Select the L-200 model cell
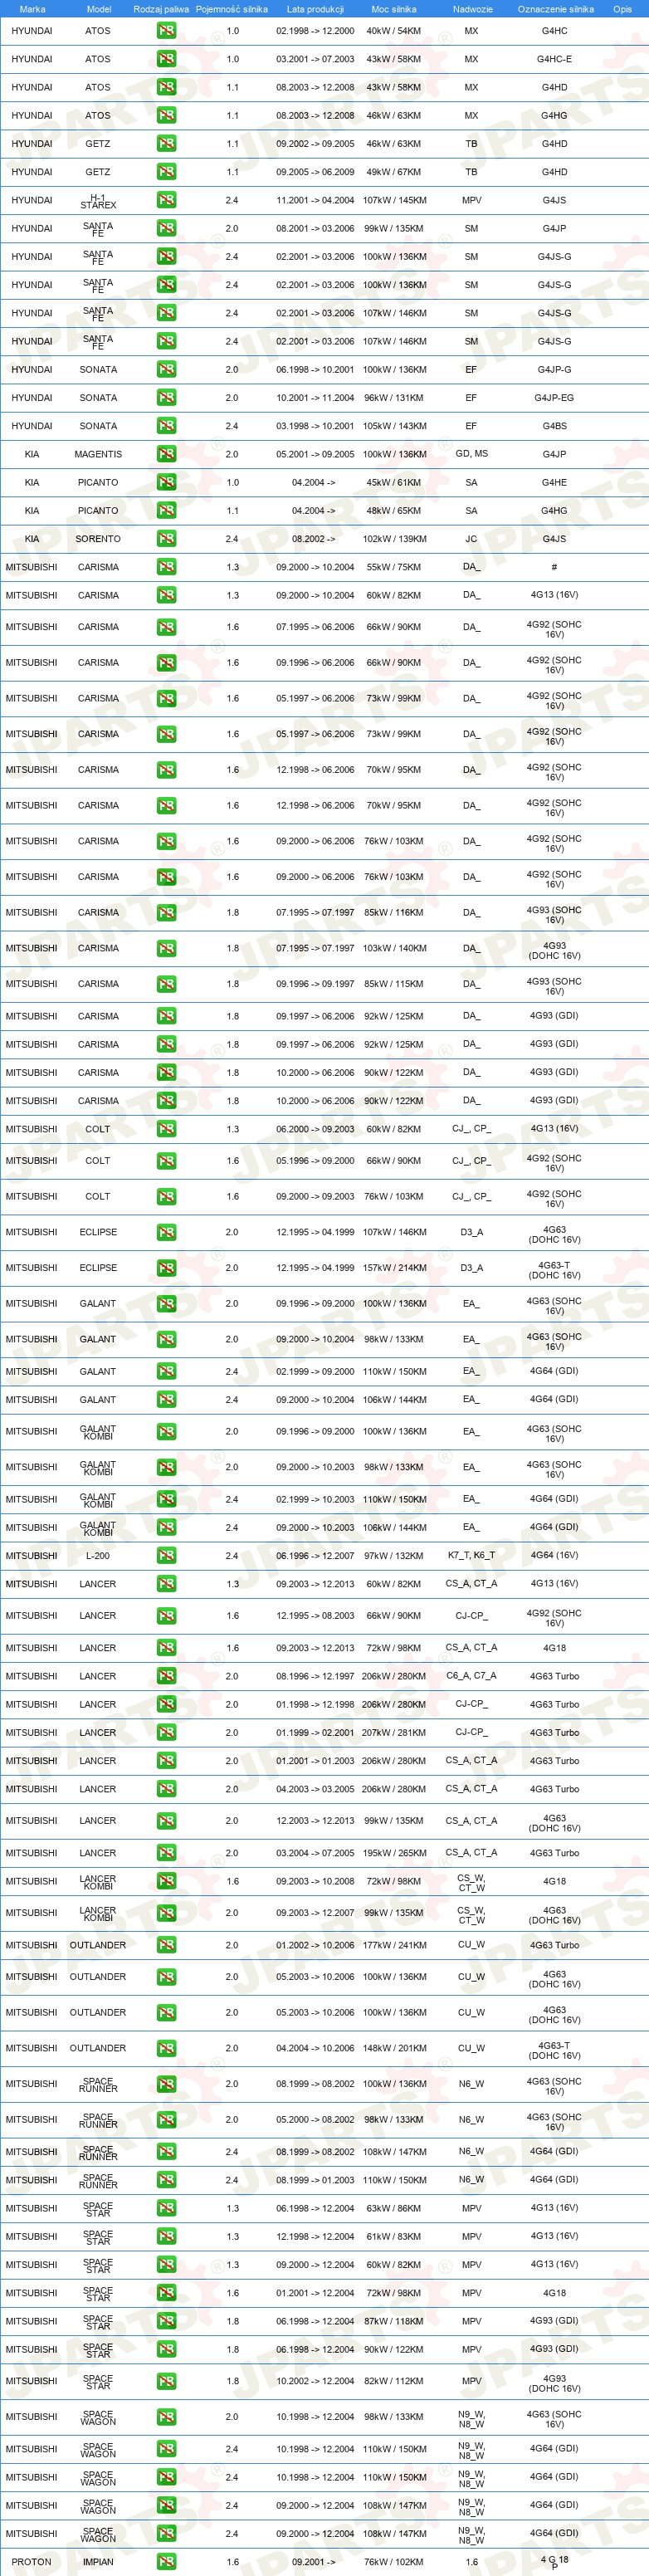 click(x=98, y=1555)
